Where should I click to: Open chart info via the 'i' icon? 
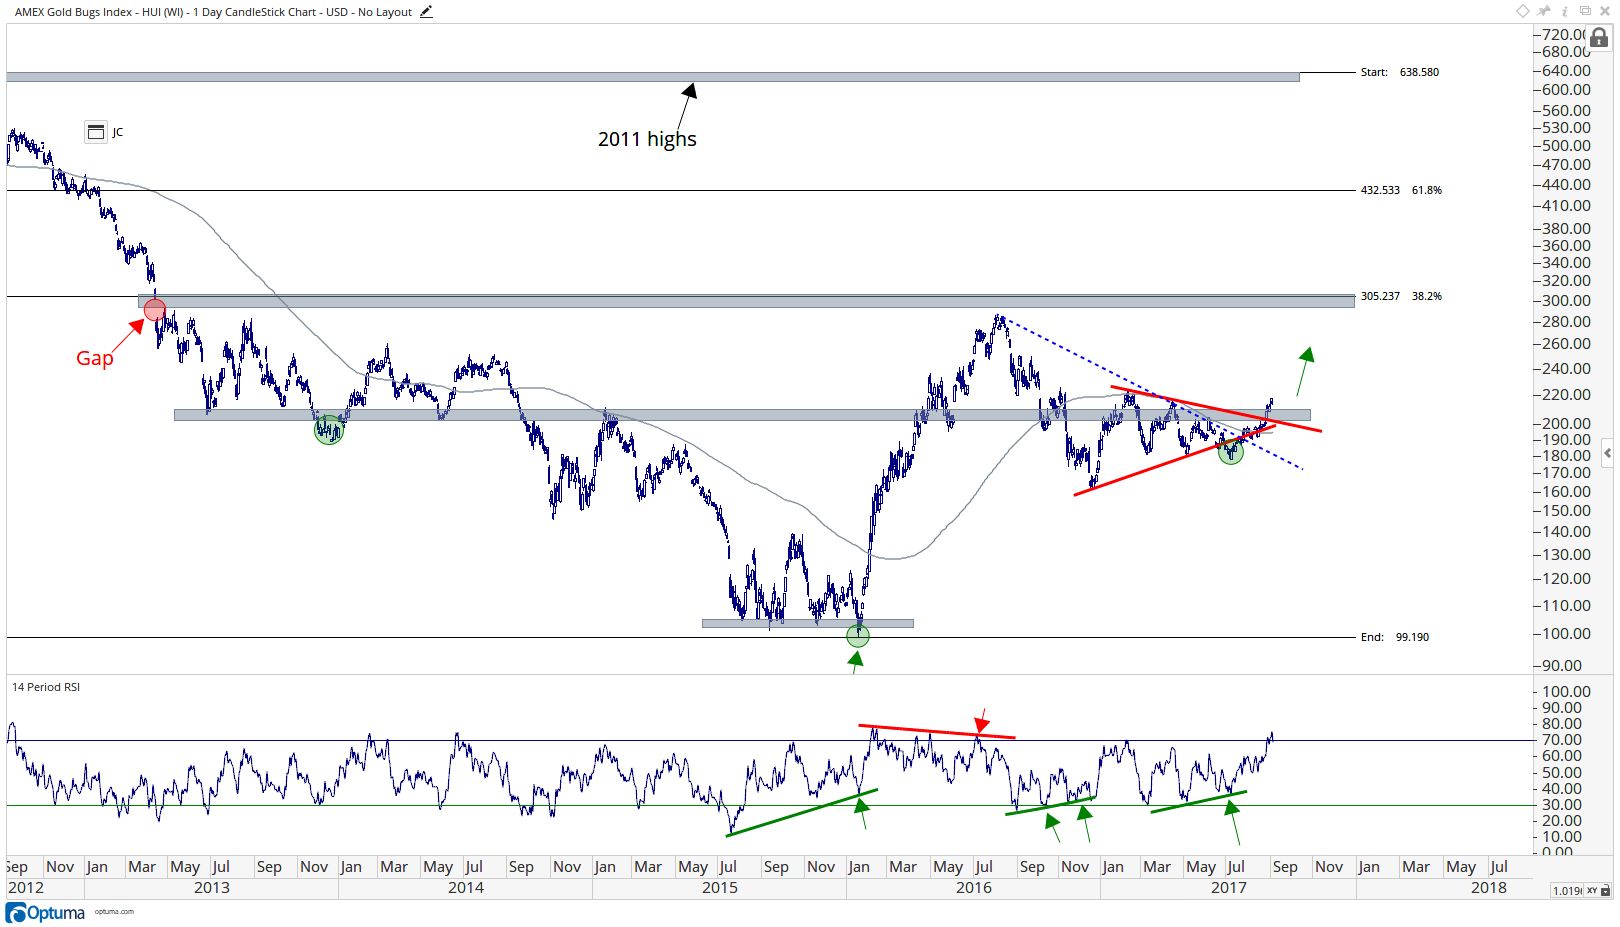coord(1565,11)
